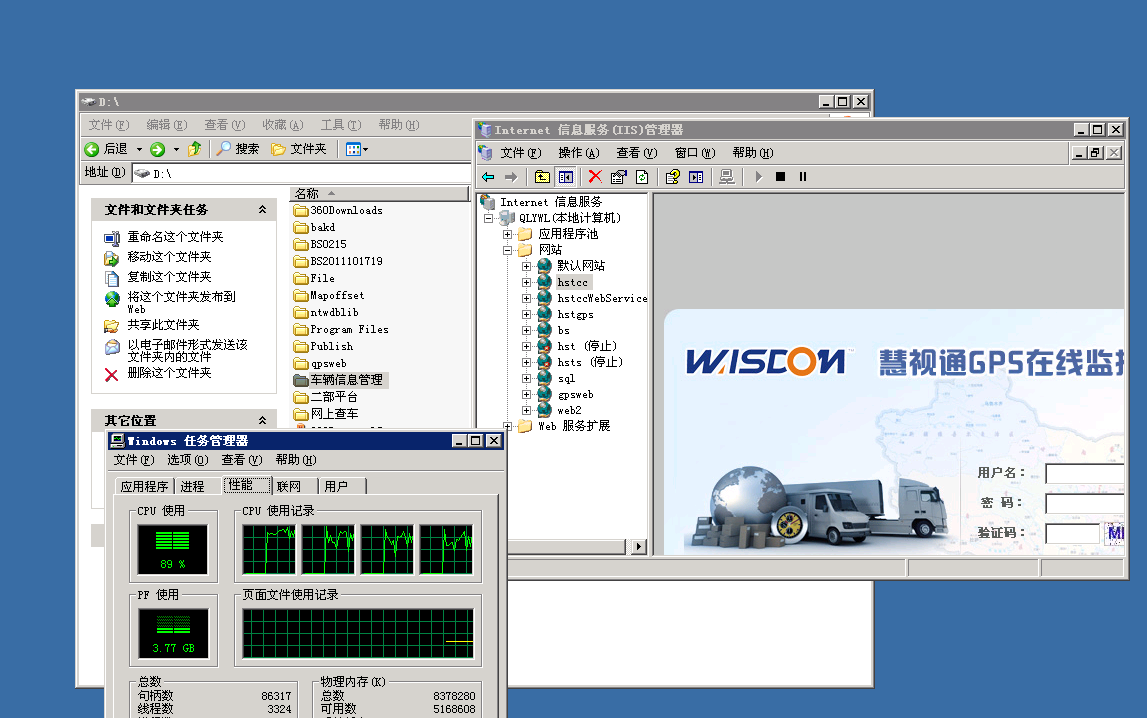Screen dimensions: 1147x718
Task: Click the red X delete icon in IIS toolbar
Action: pos(595,177)
